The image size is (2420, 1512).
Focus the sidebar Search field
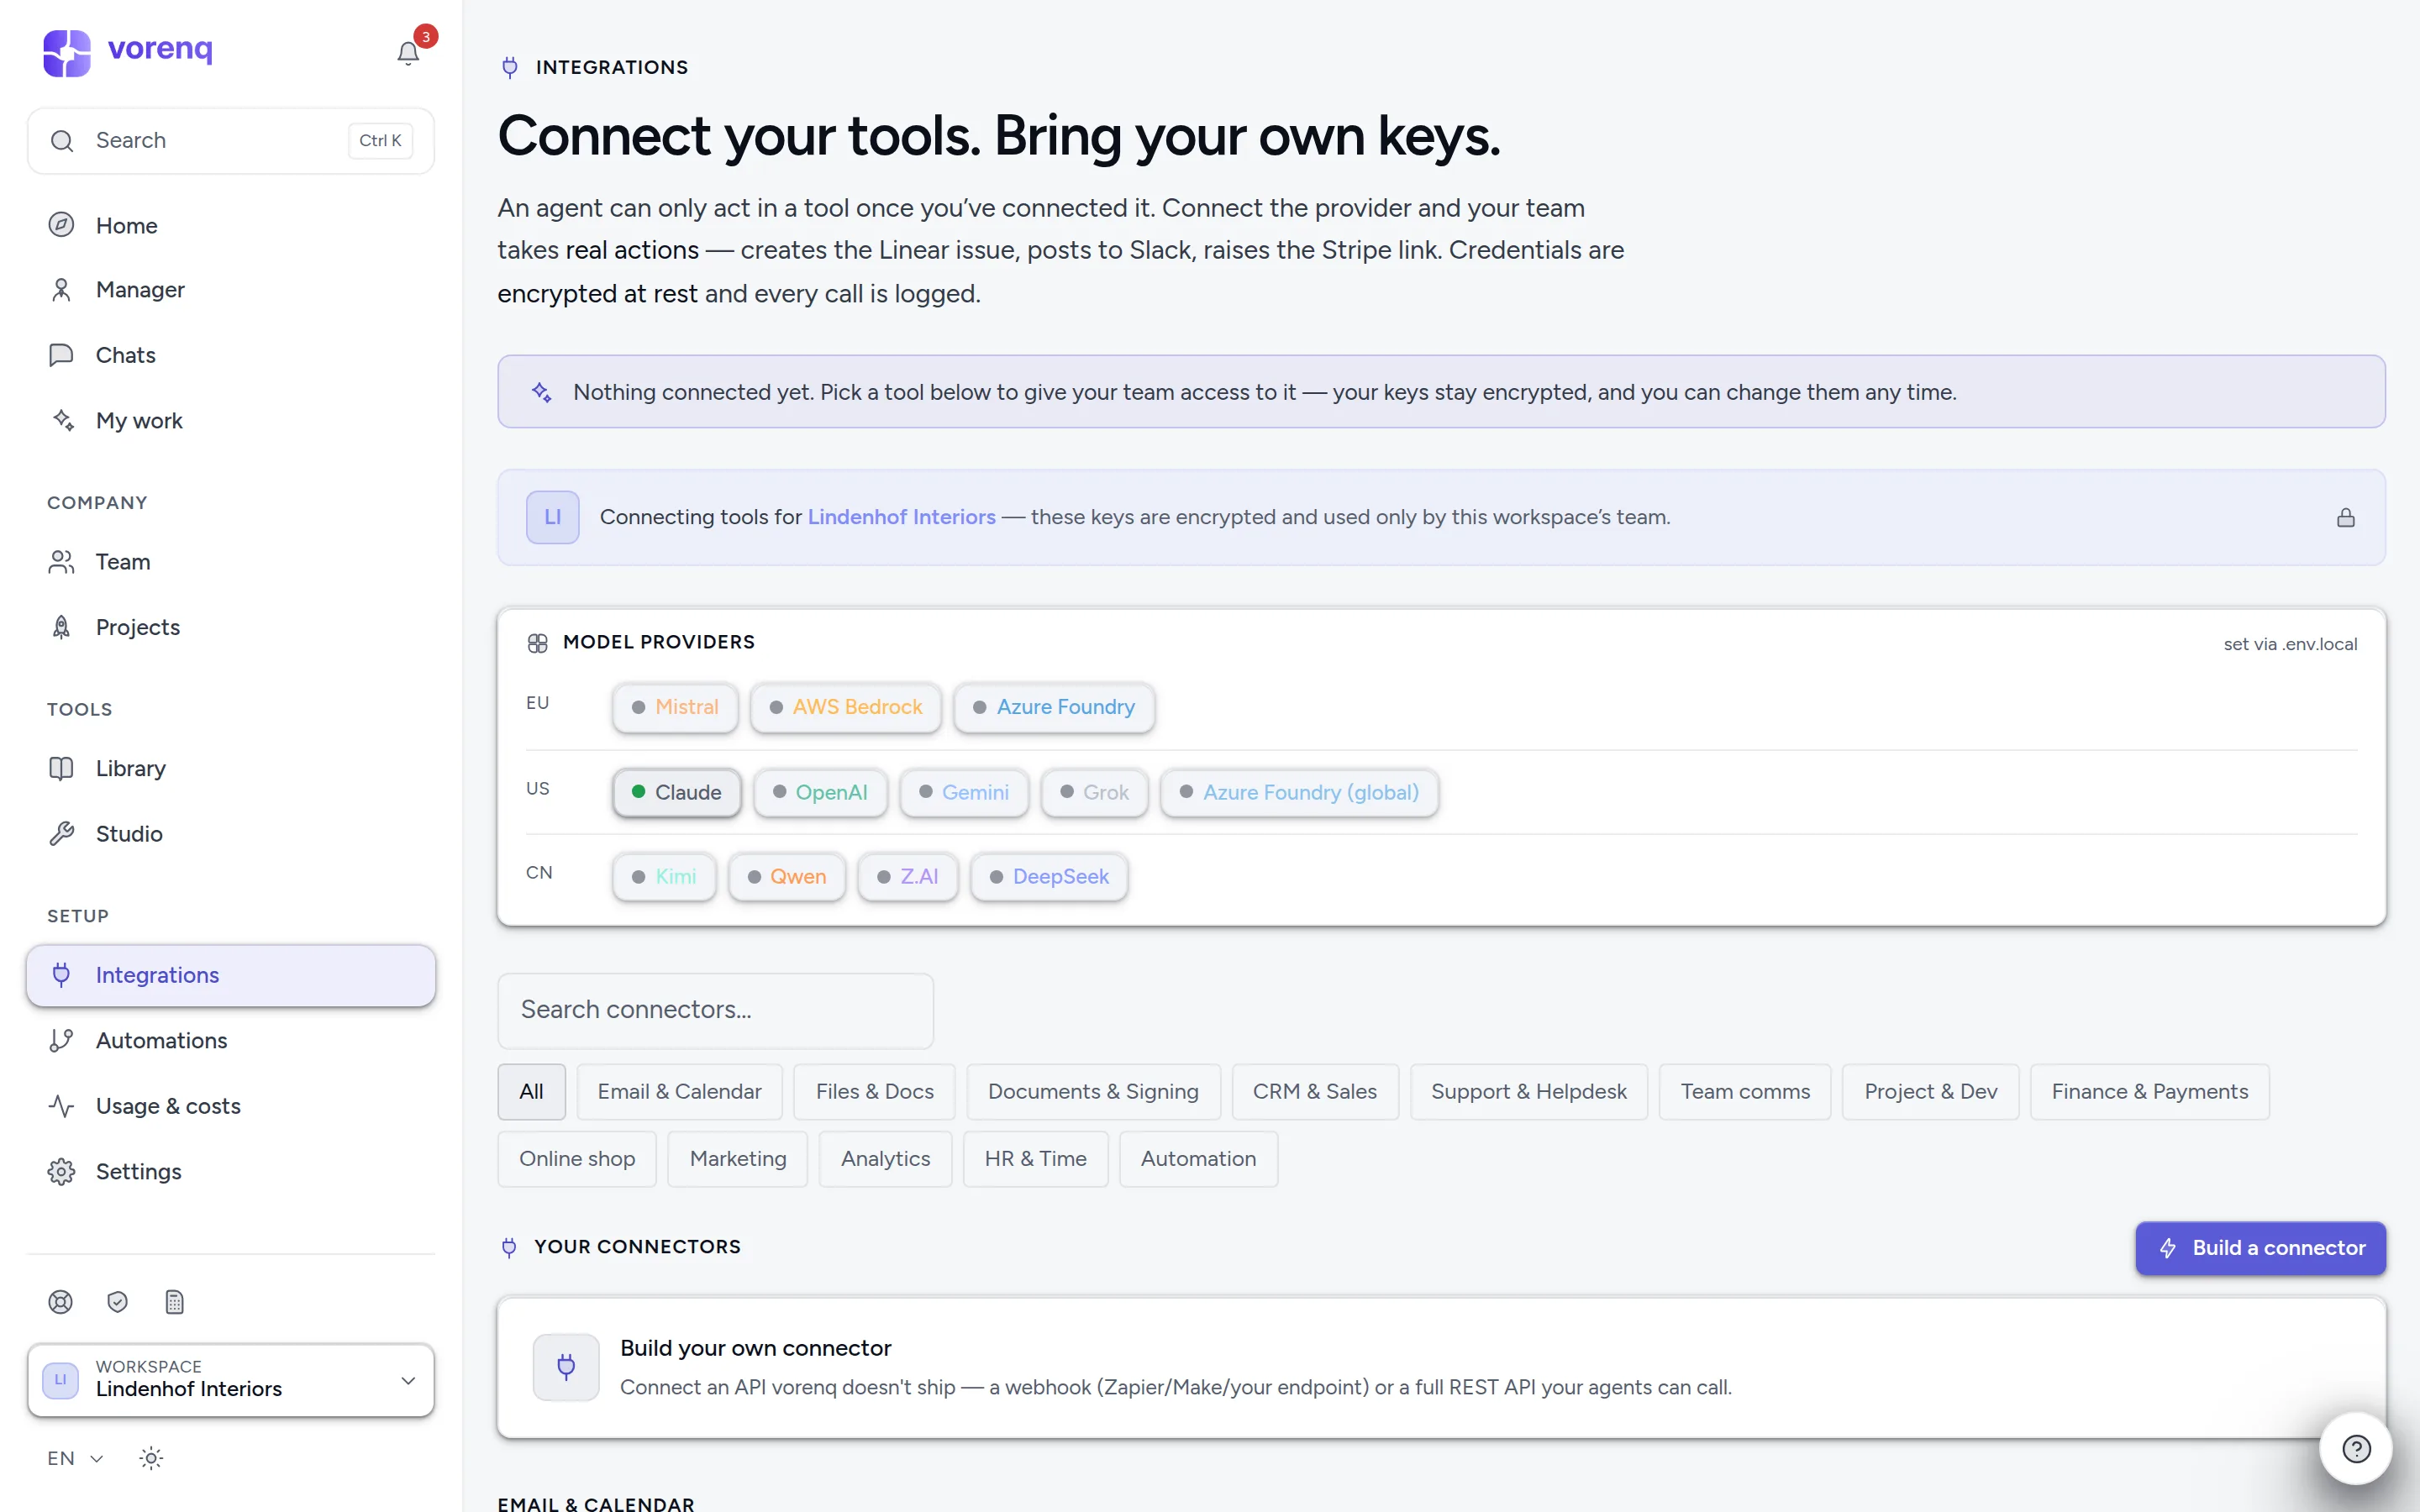coord(231,141)
